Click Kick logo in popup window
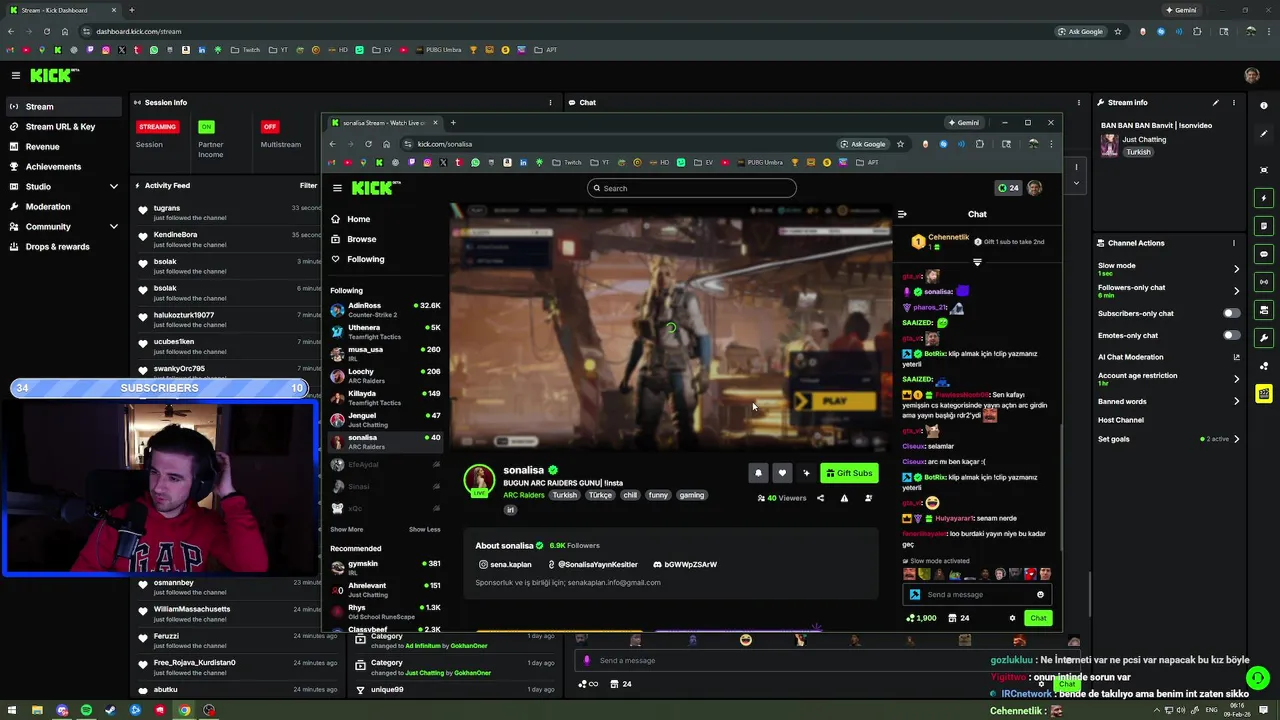This screenshot has width=1280, height=720. click(x=376, y=188)
